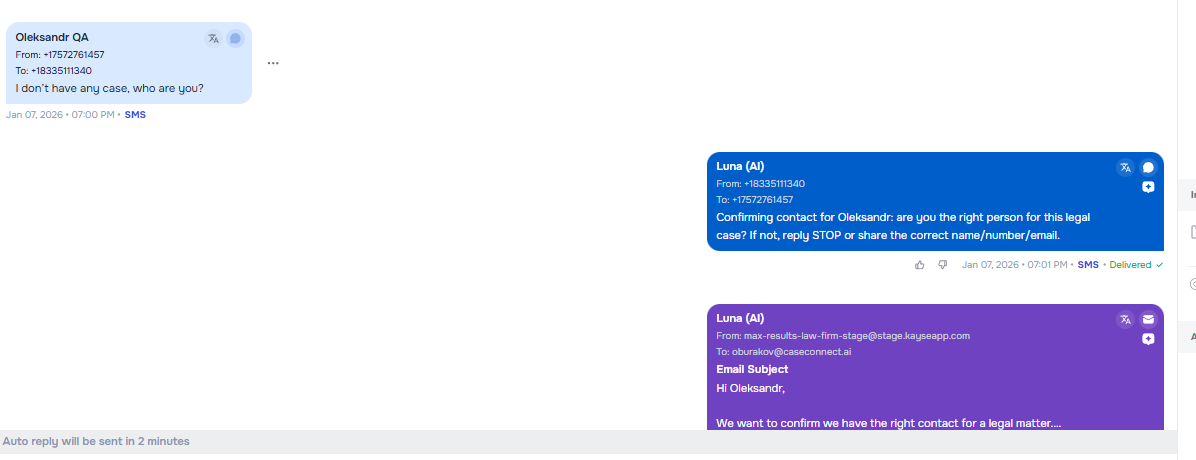Translate Oleksandr QA's incoming message
The width and height of the screenshot is (1196, 460).
click(x=214, y=38)
